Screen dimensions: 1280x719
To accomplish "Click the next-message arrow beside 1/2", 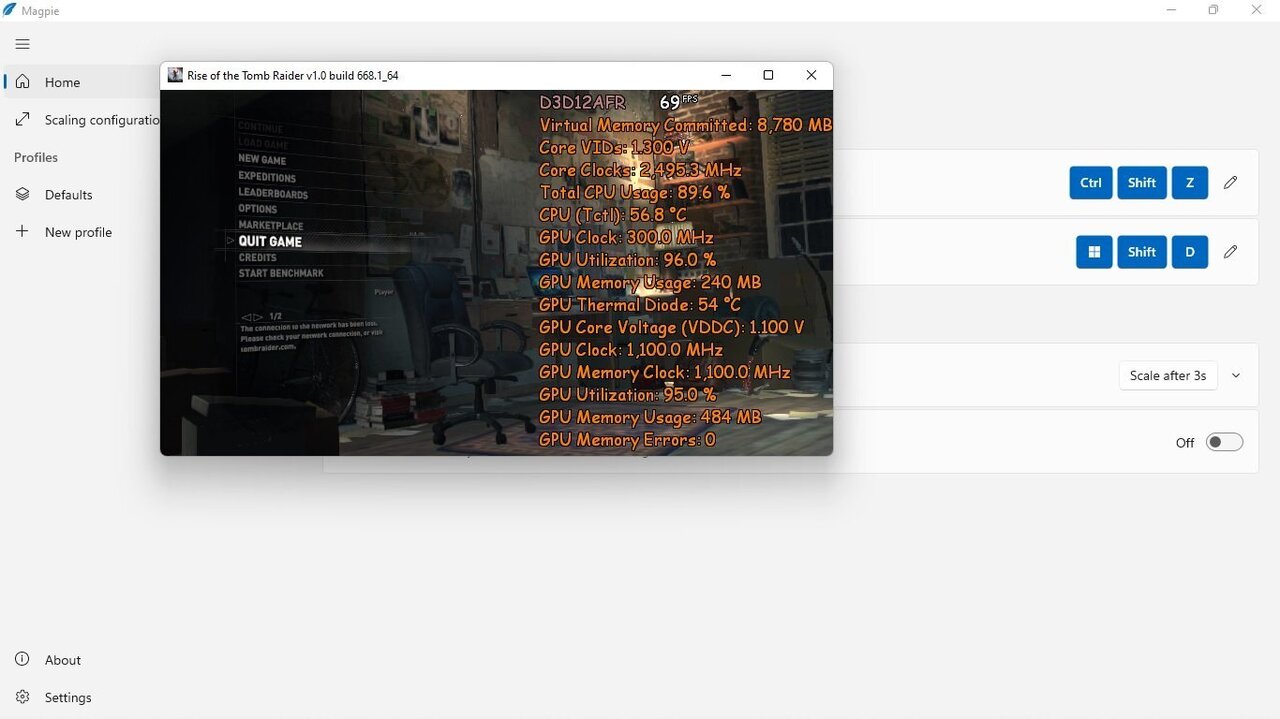I will point(259,317).
